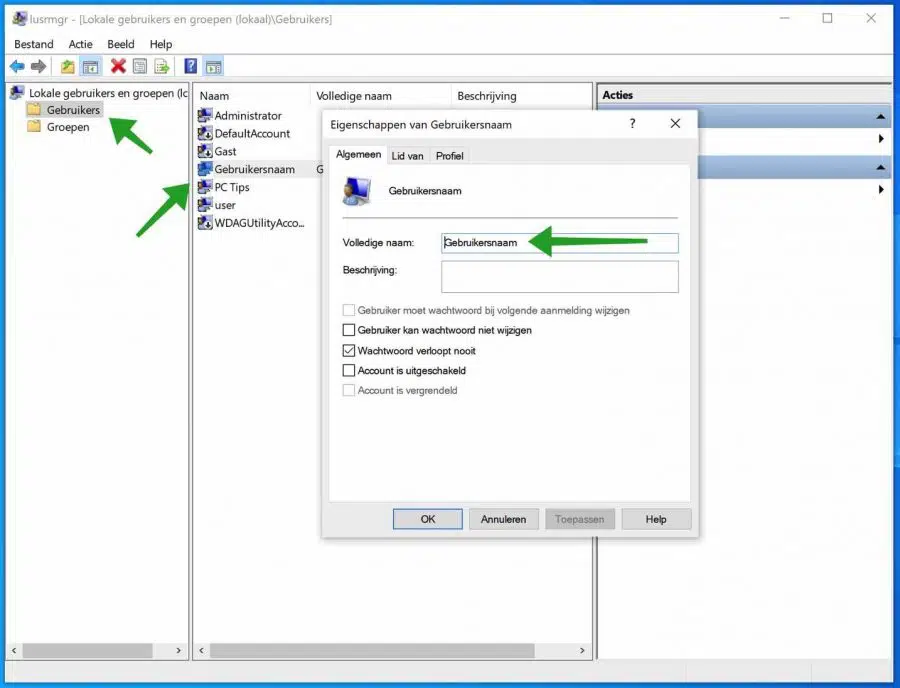The image size is (900, 688).
Task: Open the blue Help toolbar icon
Action: click(191, 66)
